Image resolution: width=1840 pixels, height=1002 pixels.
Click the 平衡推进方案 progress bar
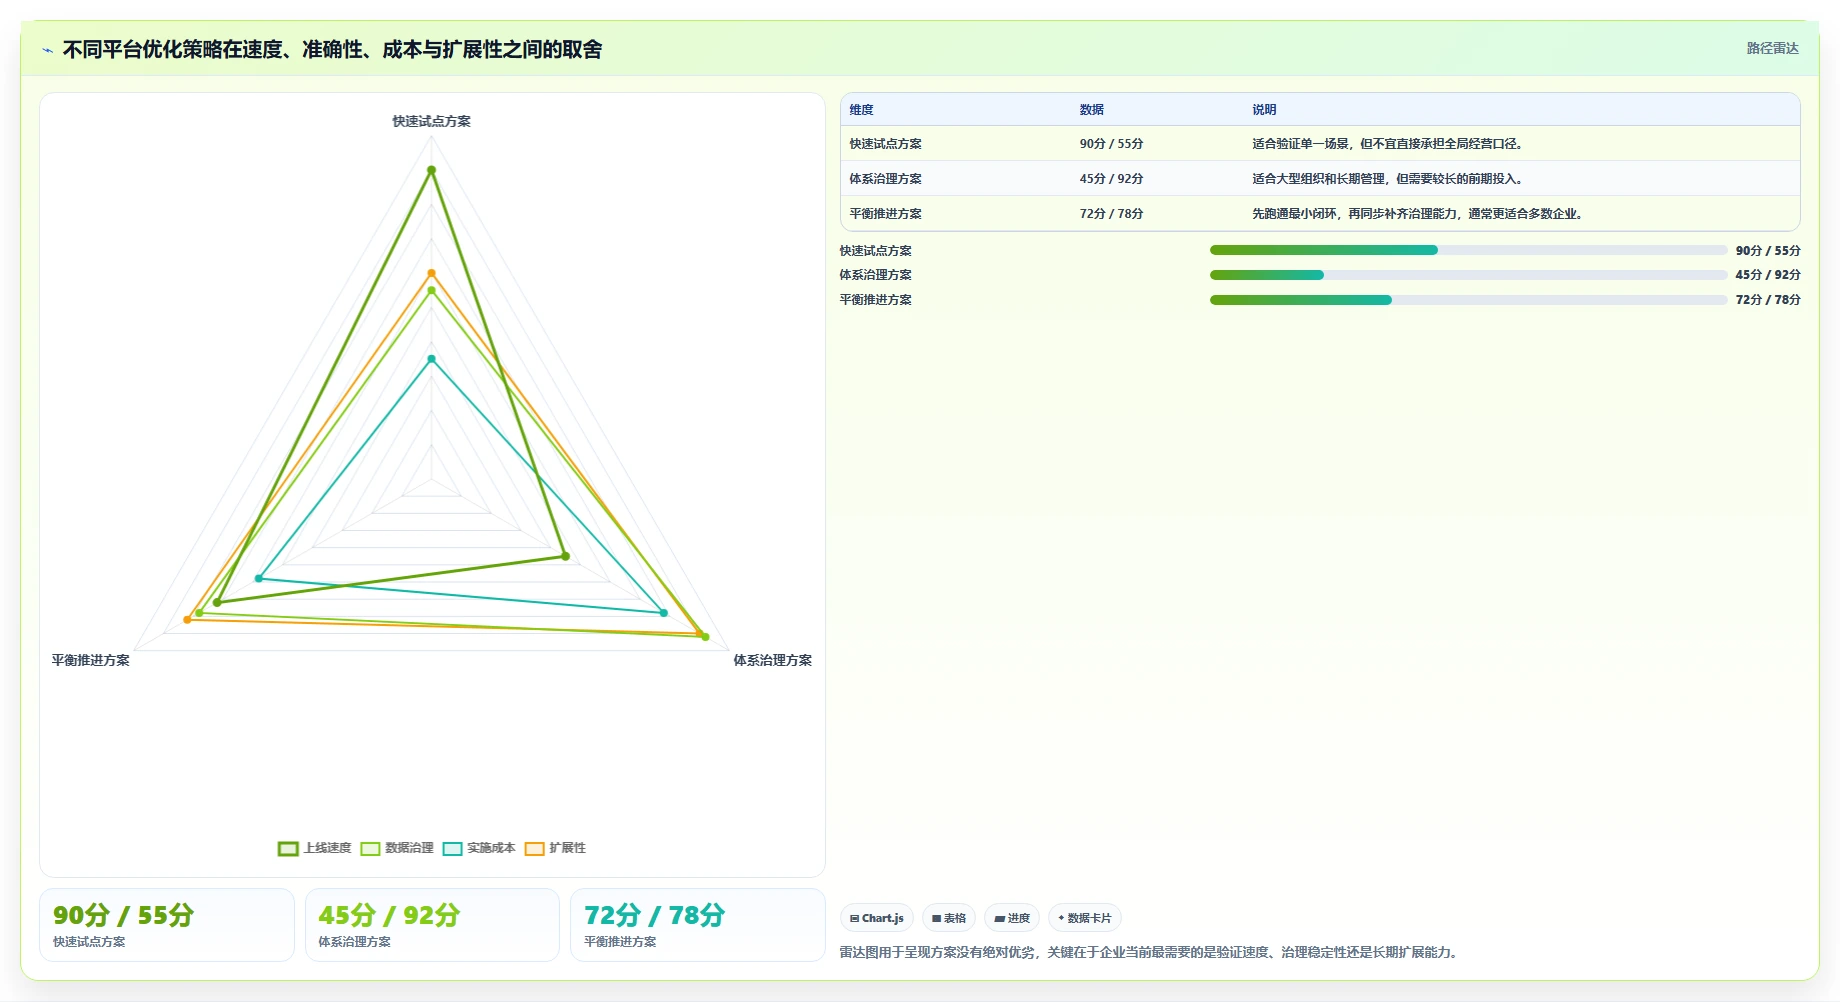point(1468,300)
